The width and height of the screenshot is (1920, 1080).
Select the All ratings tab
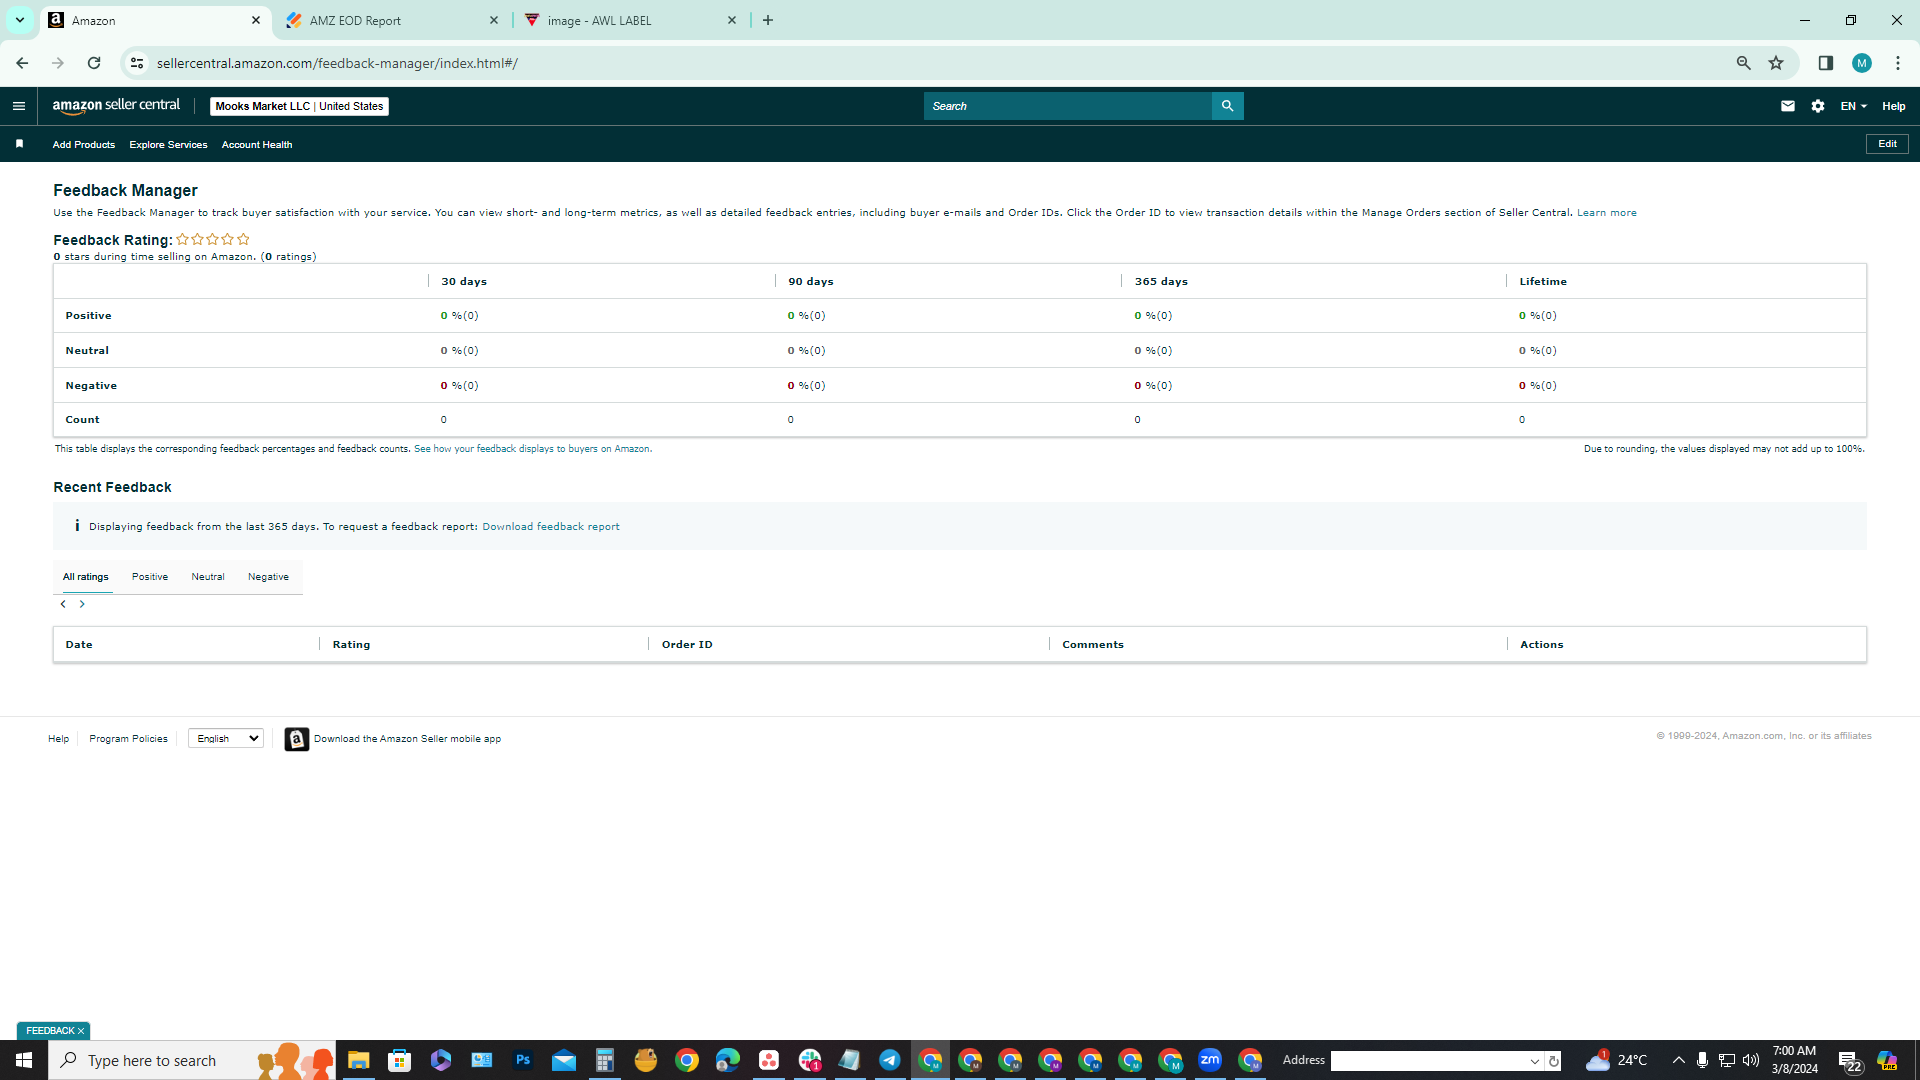coord(85,577)
